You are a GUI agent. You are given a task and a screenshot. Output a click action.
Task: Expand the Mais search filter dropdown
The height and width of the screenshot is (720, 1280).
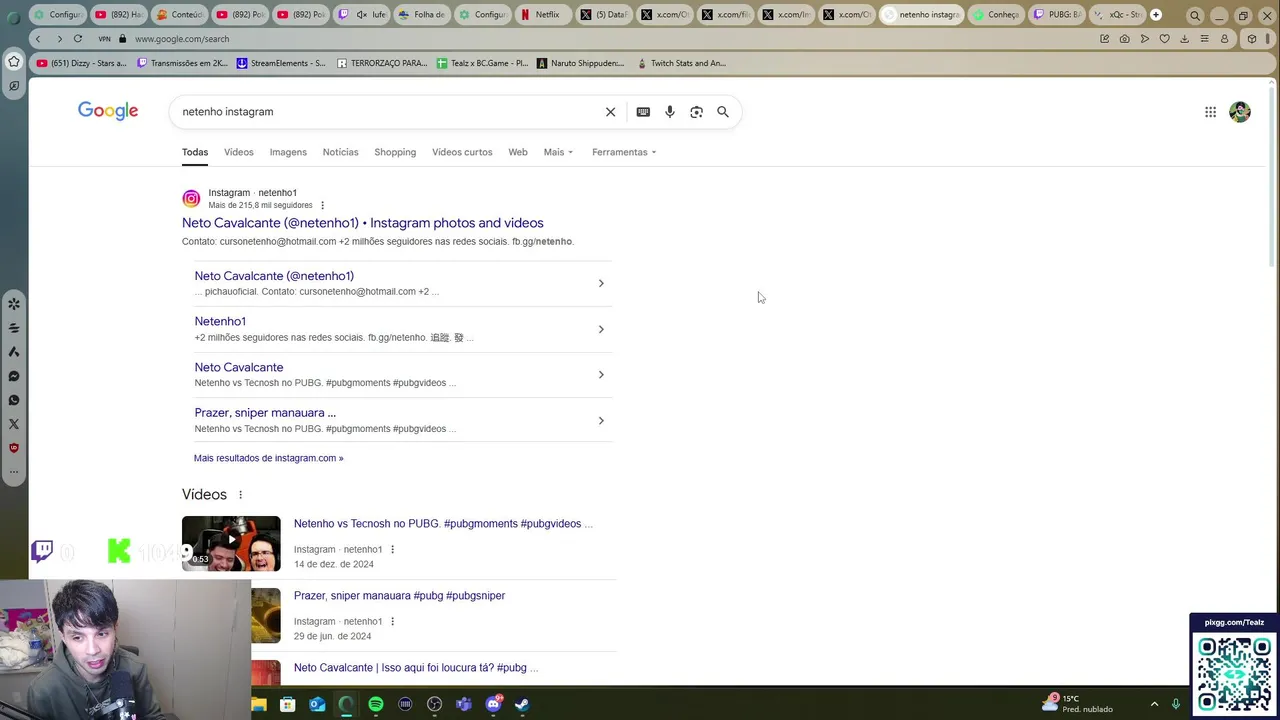tap(558, 152)
